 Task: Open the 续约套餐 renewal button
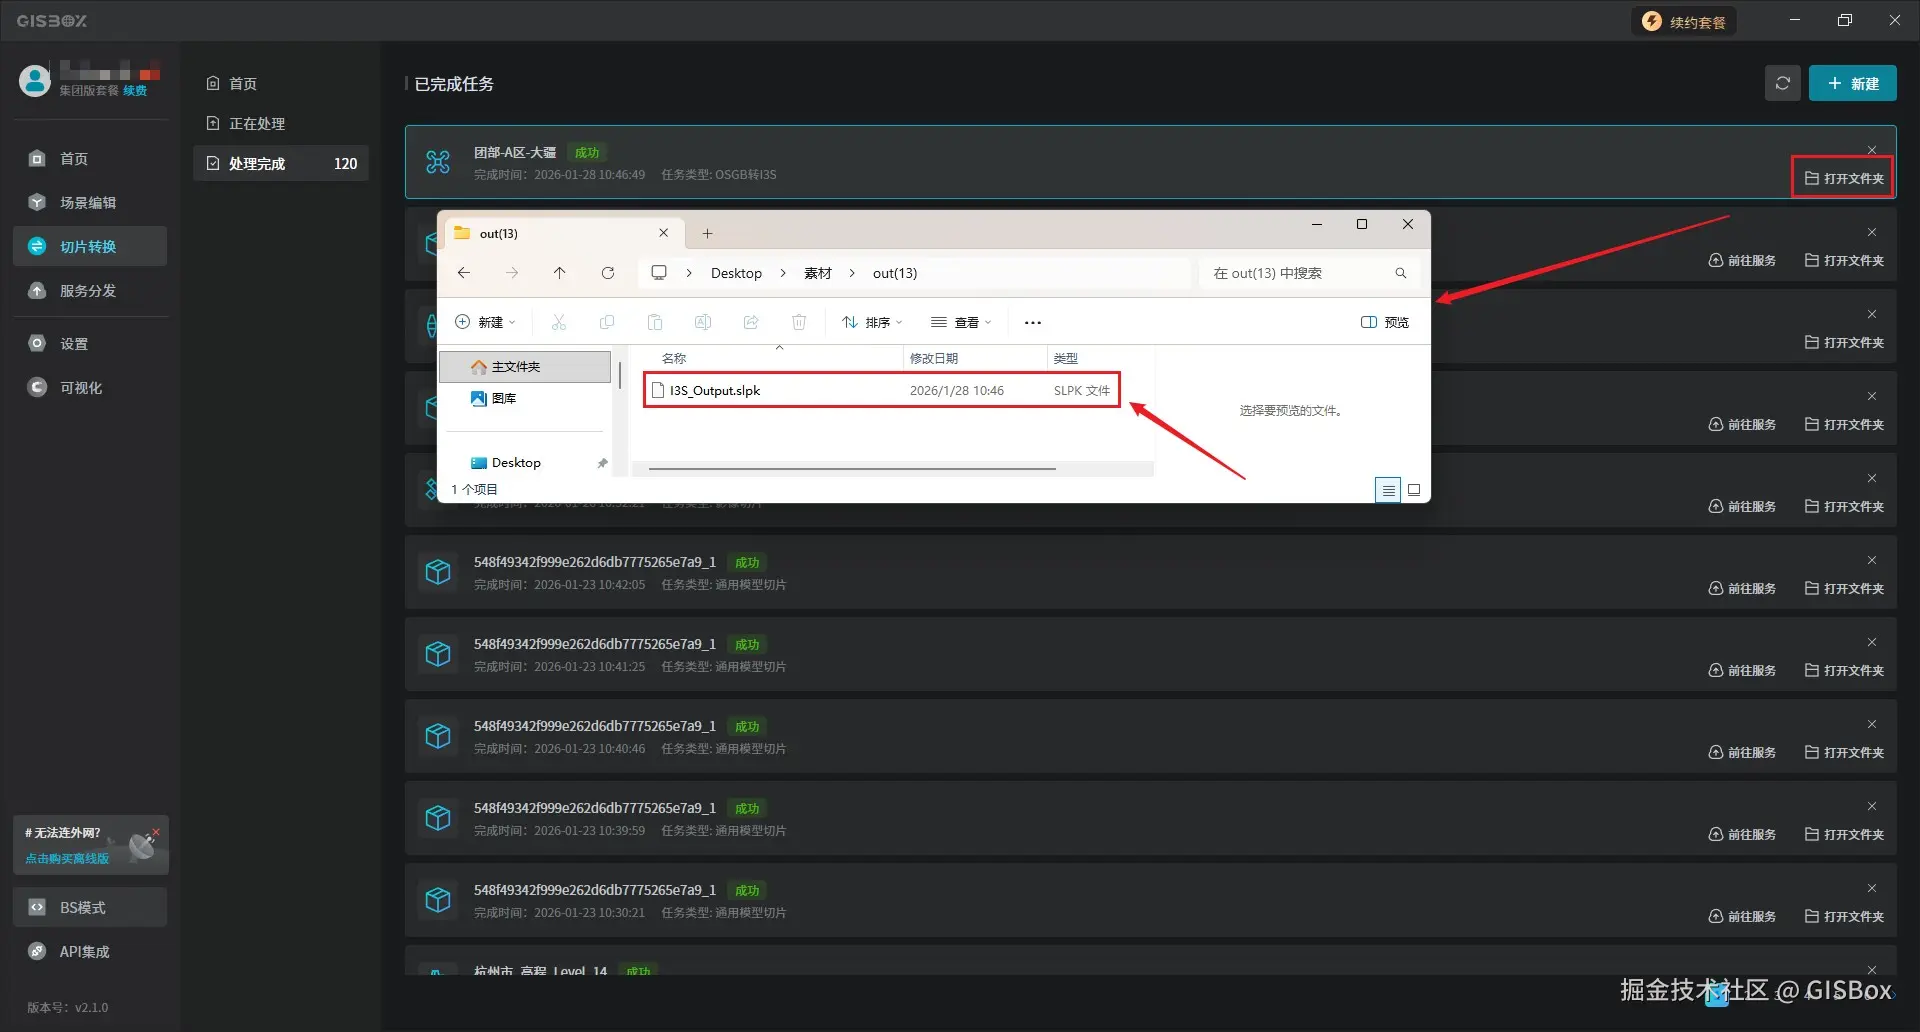point(1685,22)
